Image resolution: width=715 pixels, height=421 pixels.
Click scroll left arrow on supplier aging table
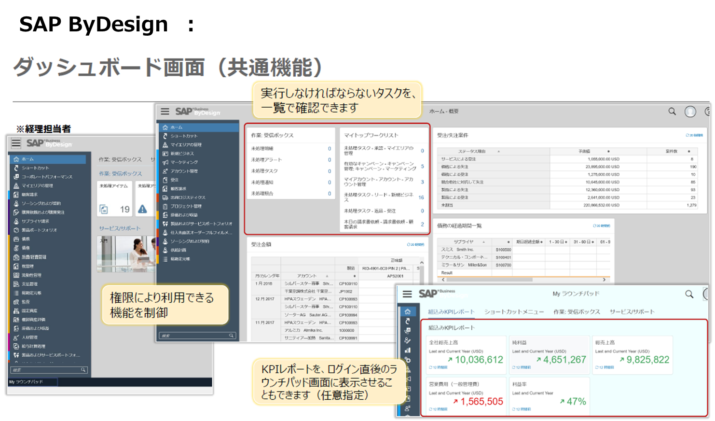442,279
